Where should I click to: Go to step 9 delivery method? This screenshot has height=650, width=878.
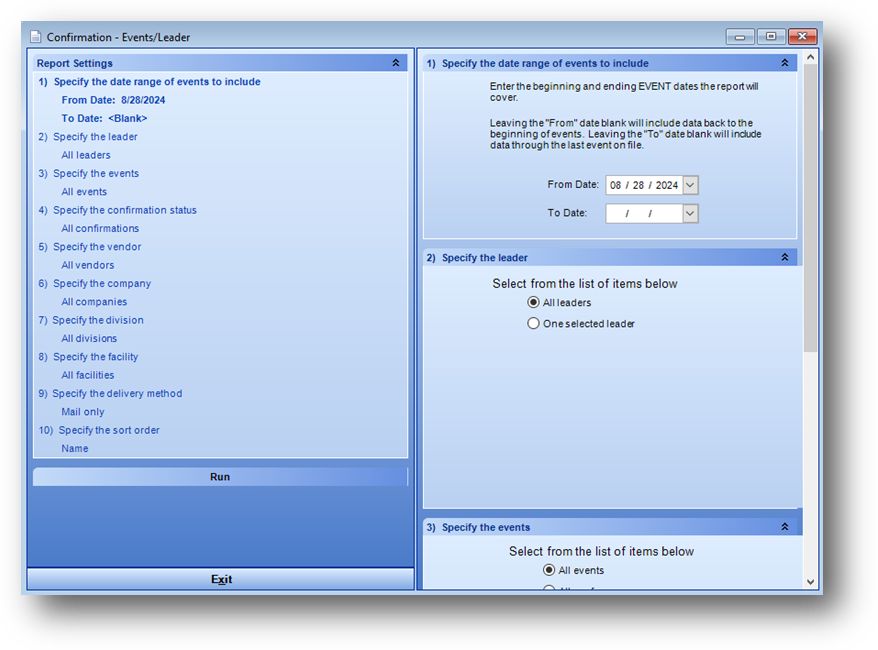(110, 394)
